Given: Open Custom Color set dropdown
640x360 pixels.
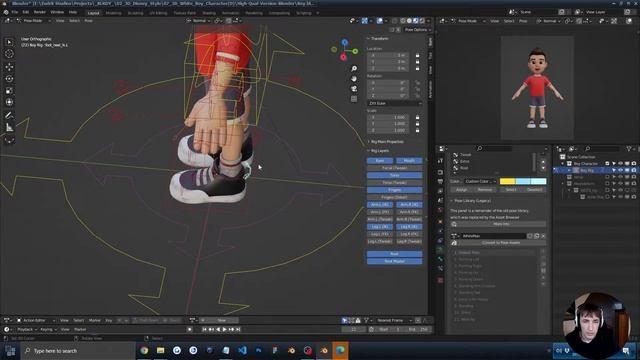Looking at the screenshot, I should pos(480,181).
